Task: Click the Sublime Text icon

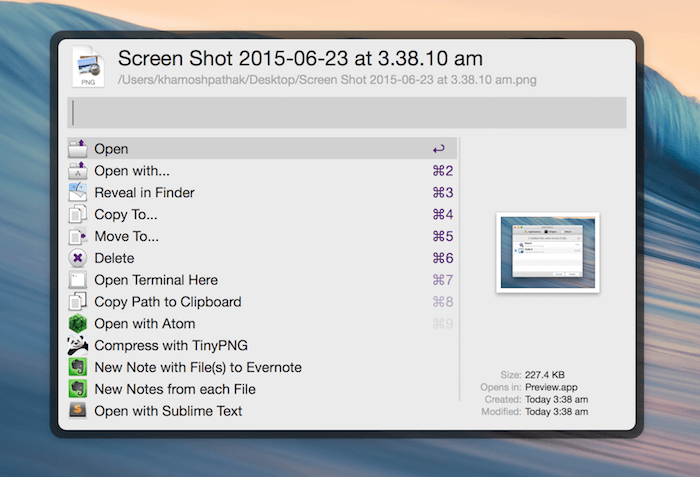Action: [78, 411]
